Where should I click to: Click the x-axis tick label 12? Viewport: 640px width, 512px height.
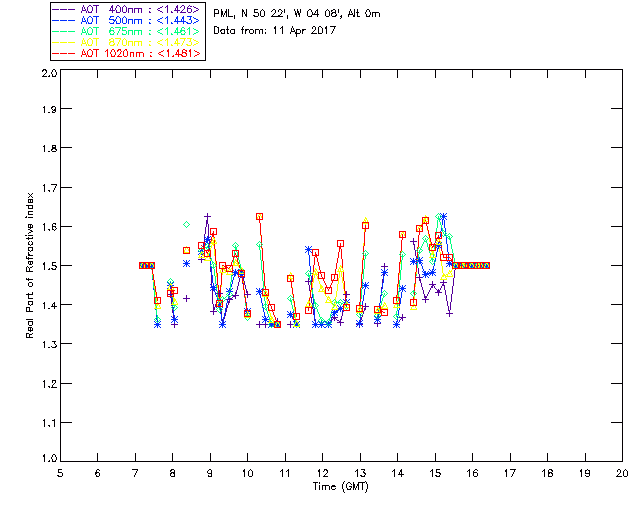coord(322,473)
